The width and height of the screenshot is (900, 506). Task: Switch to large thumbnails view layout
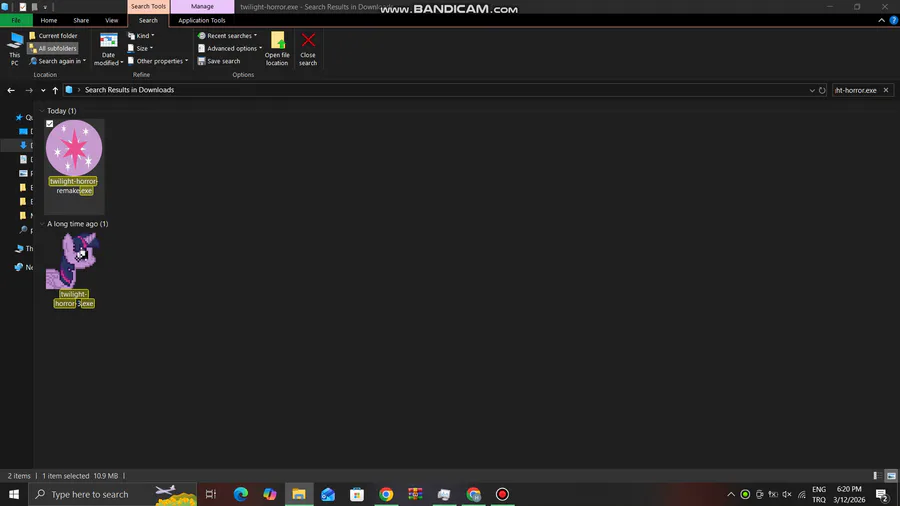(891, 476)
